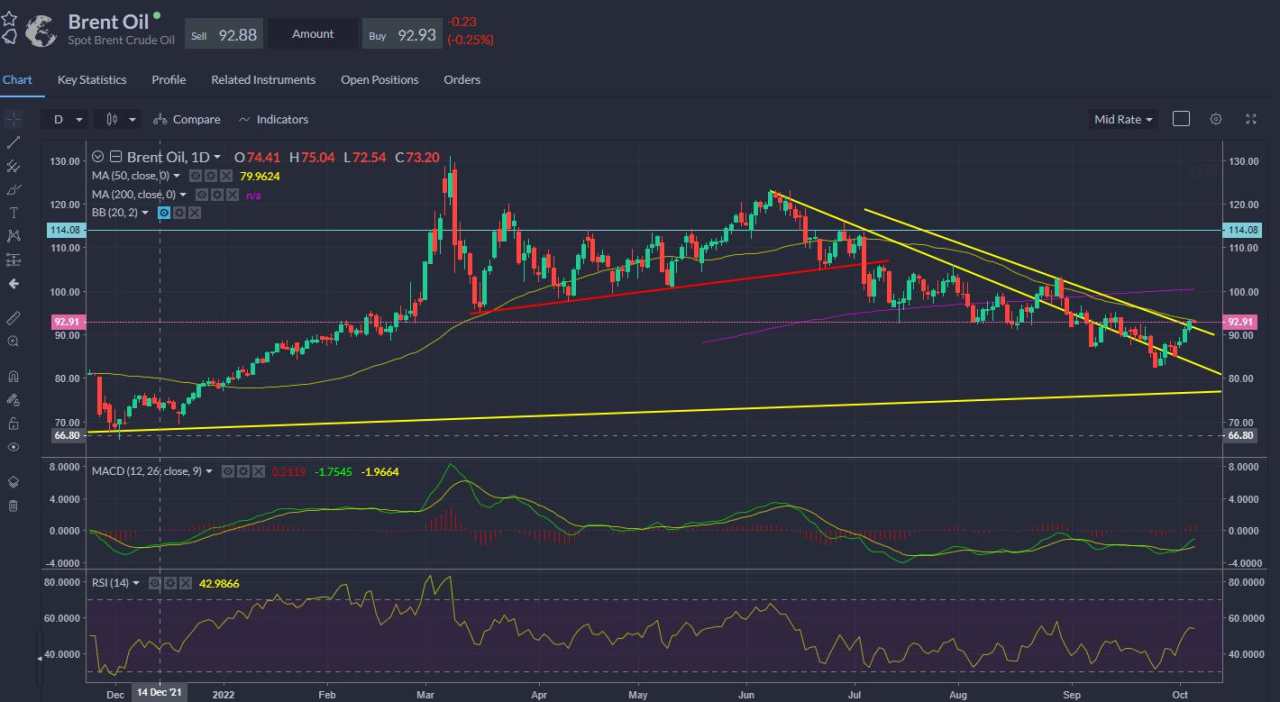Open the Open Positions tab
The height and width of the screenshot is (702, 1280).
tap(380, 80)
